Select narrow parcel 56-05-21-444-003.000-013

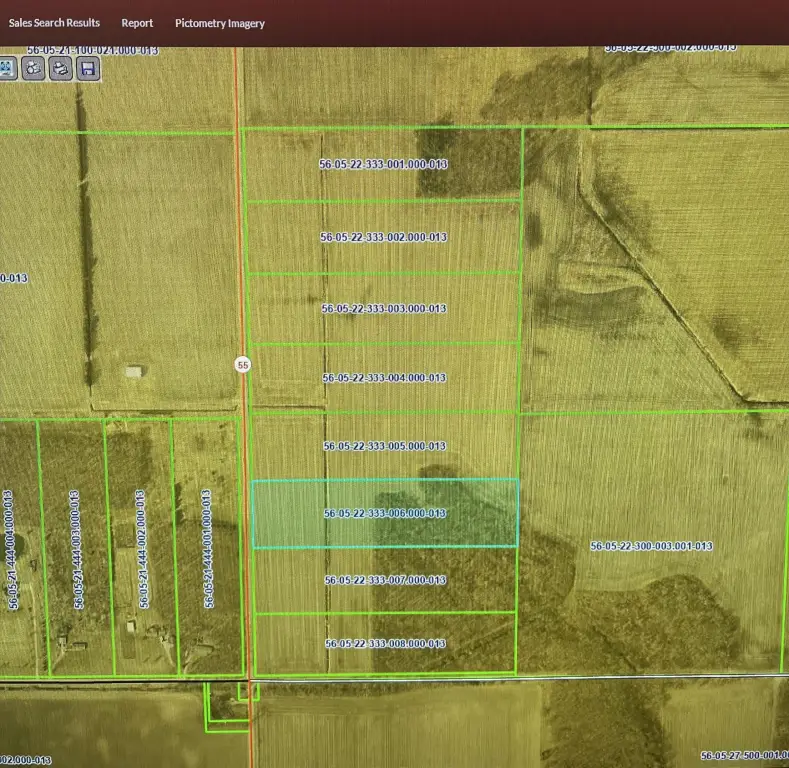(74, 548)
